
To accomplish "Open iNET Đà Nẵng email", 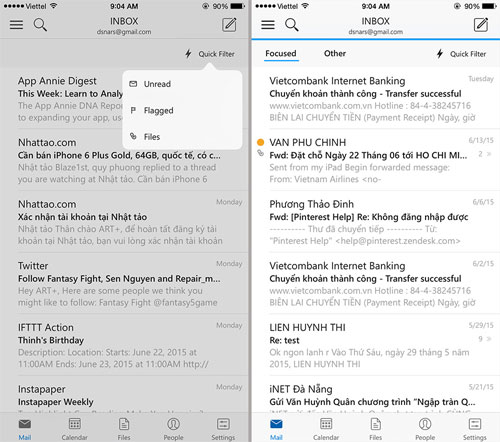I will tap(376, 395).
